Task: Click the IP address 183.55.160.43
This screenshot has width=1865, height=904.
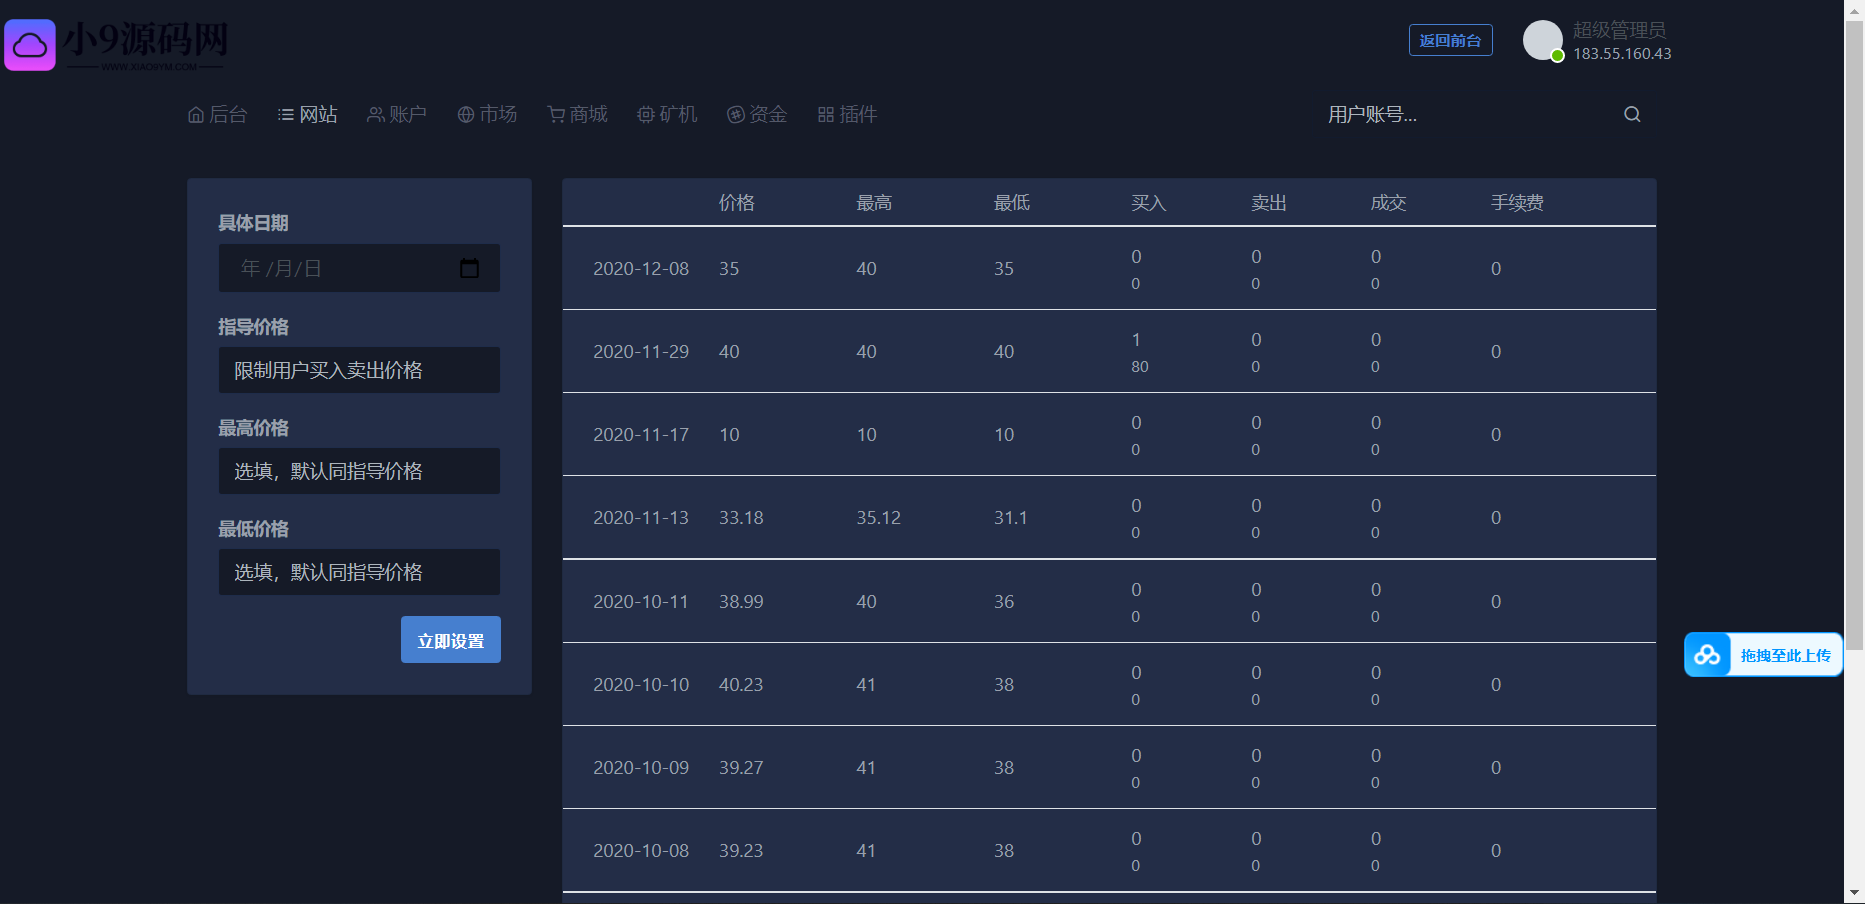Action: pyautogui.click(x=1622, y=54)
